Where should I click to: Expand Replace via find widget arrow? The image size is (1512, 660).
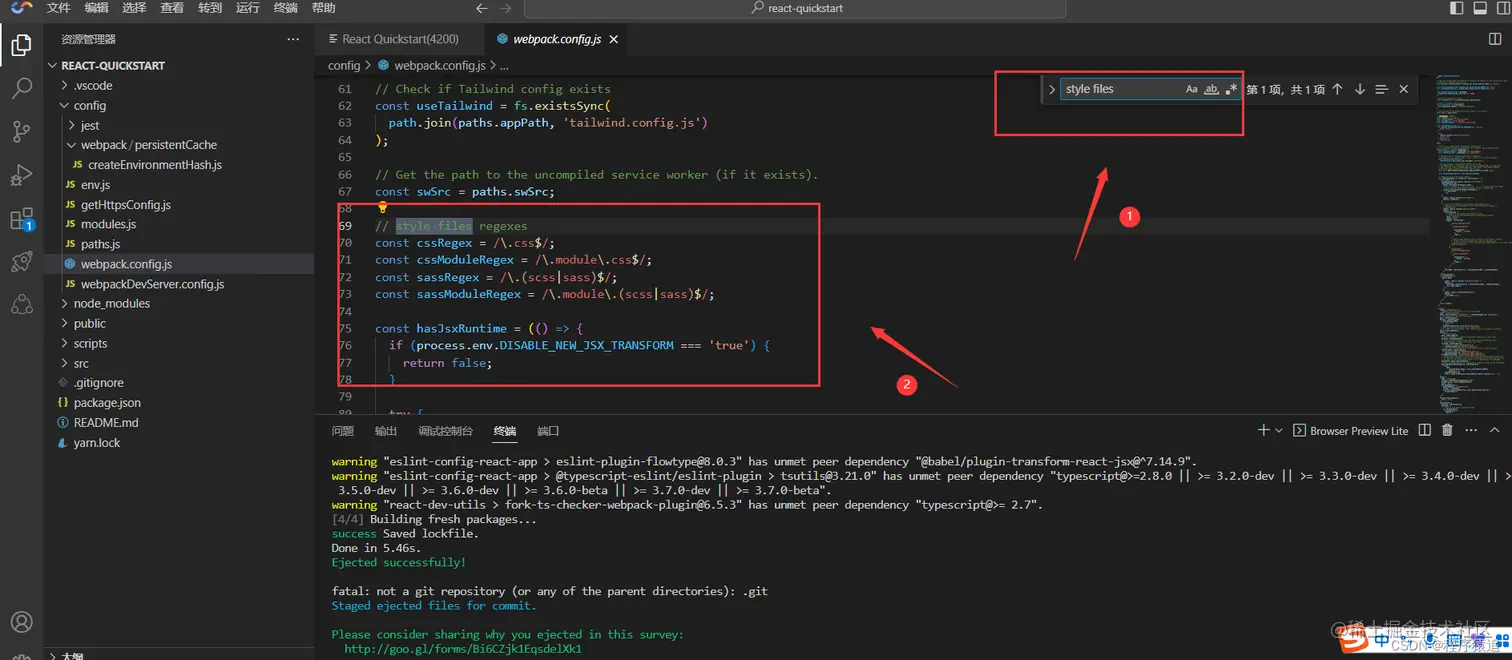click(x=1052, y=89)
